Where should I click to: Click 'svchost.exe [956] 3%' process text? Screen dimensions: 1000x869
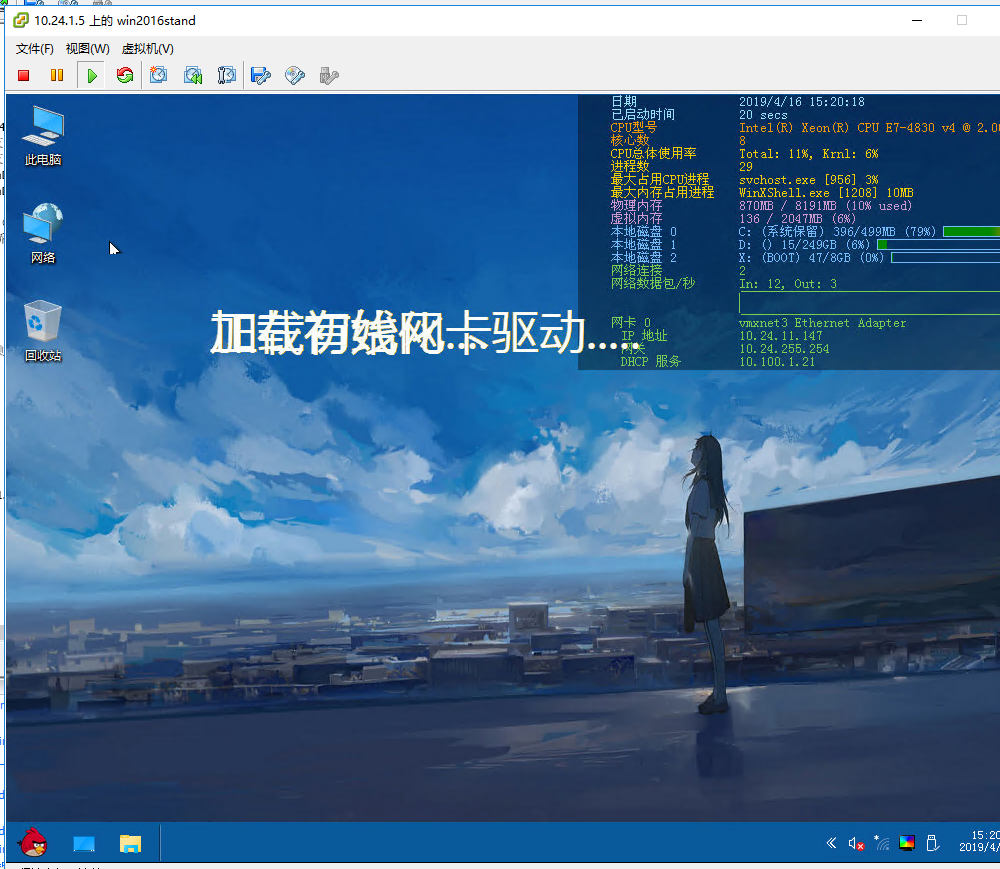809,180
